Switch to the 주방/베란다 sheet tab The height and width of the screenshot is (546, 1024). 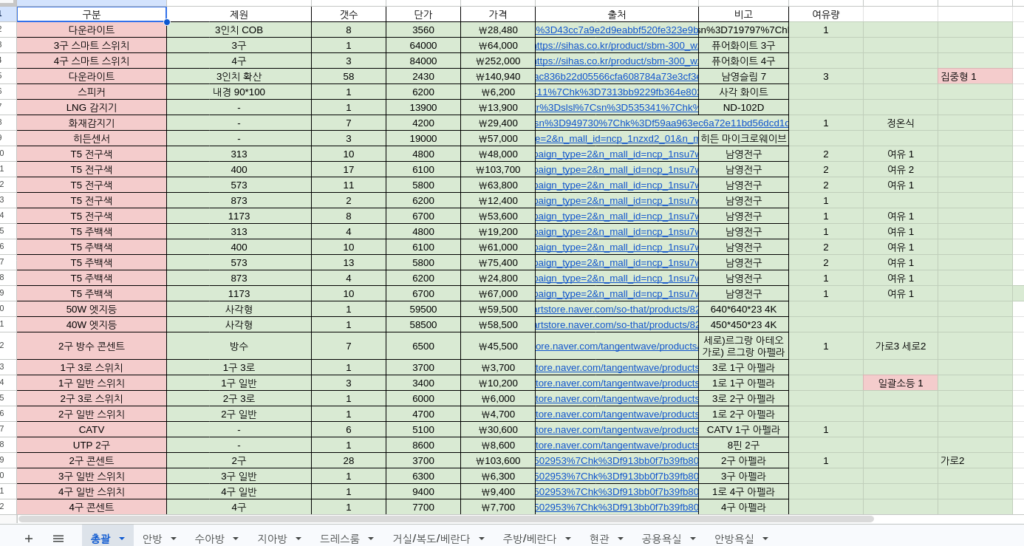pos(530,539)
